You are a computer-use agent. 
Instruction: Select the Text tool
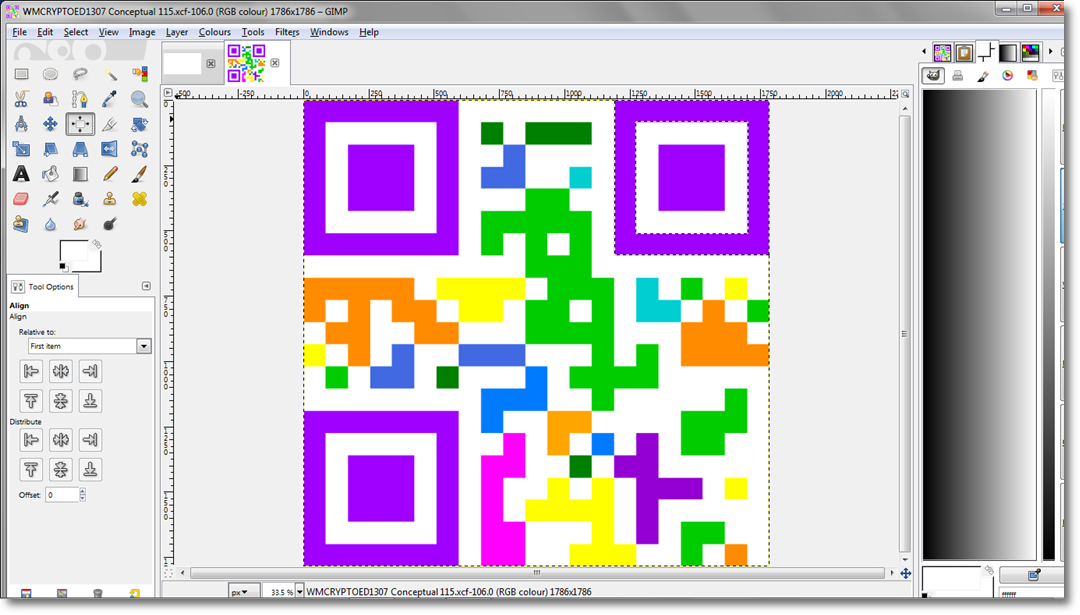click(21, 174)
